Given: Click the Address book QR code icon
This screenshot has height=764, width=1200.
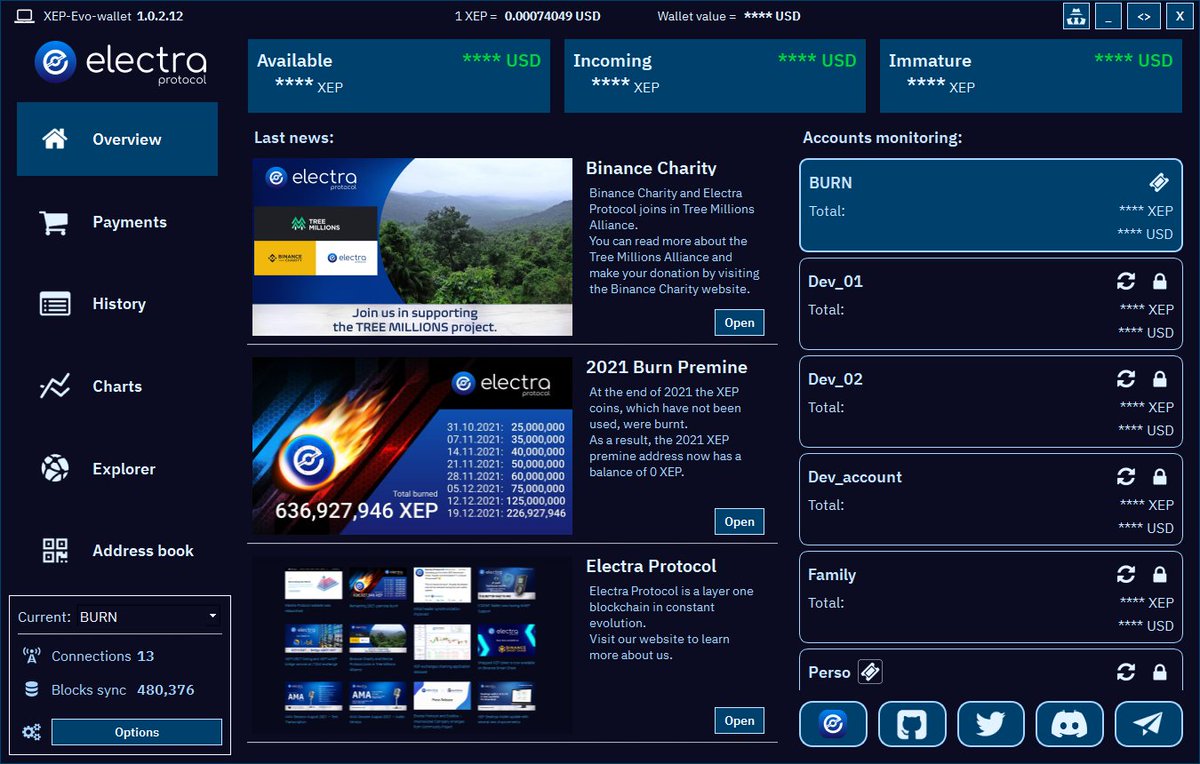Looking at the screenshot, I should click(x=54, y=550).
